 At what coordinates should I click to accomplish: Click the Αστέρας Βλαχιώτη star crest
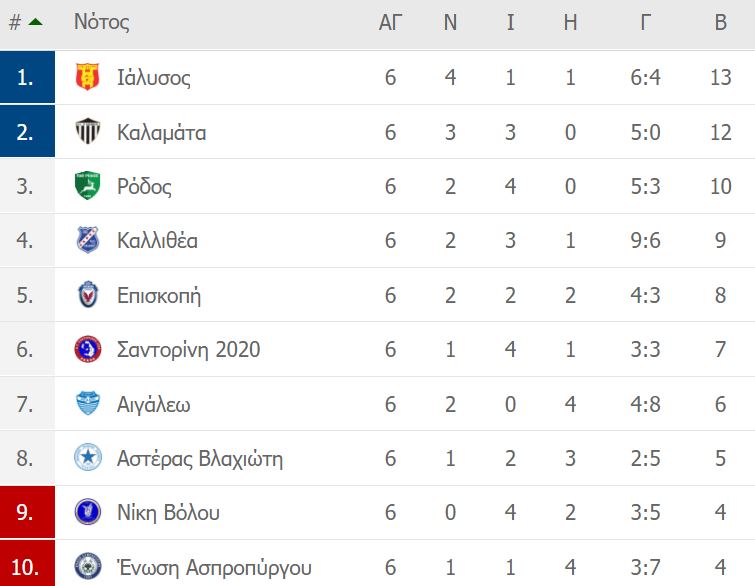coord(88,457)
